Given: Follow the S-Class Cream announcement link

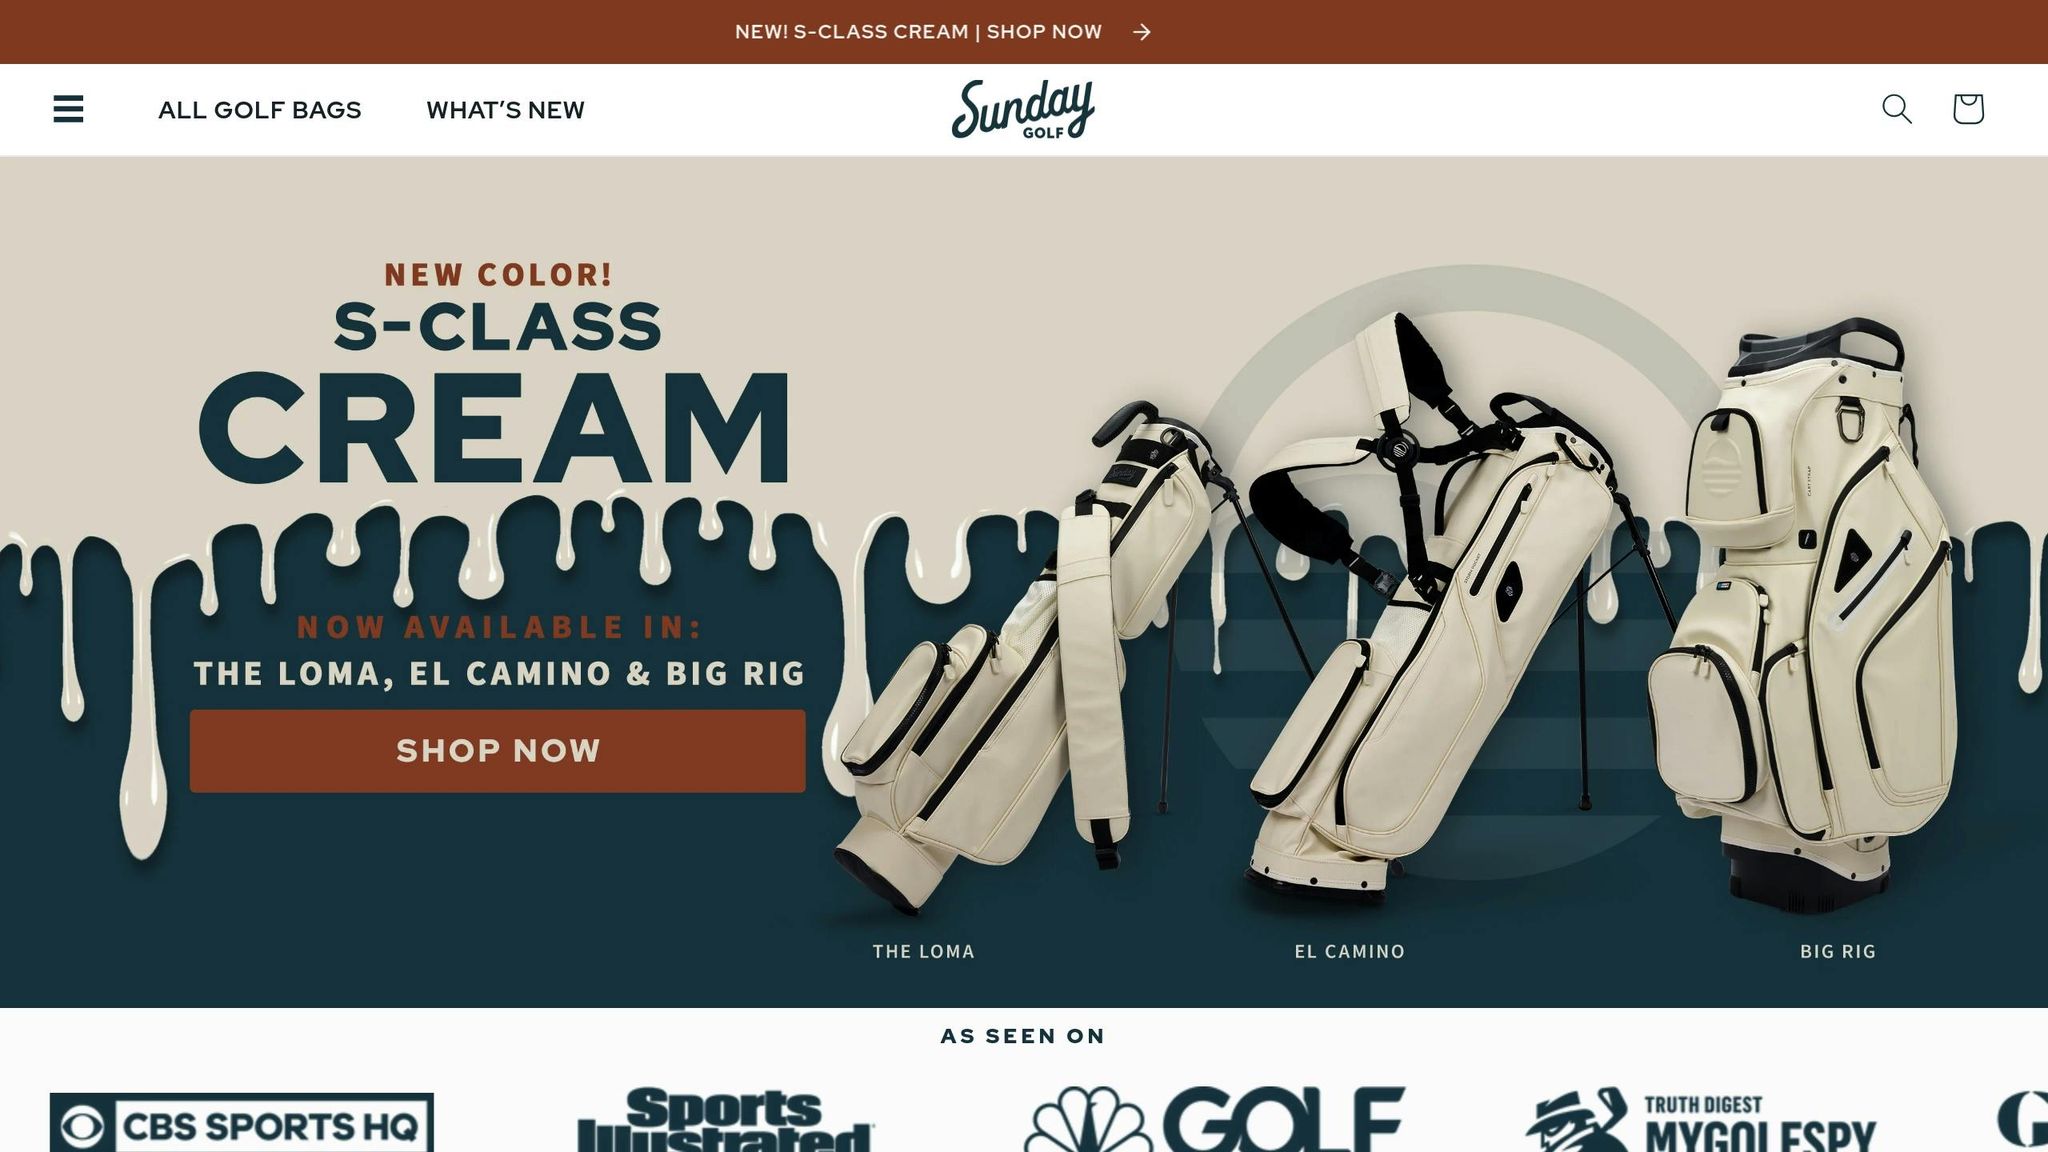Looking at the screenshot, I should coord(918,32).
